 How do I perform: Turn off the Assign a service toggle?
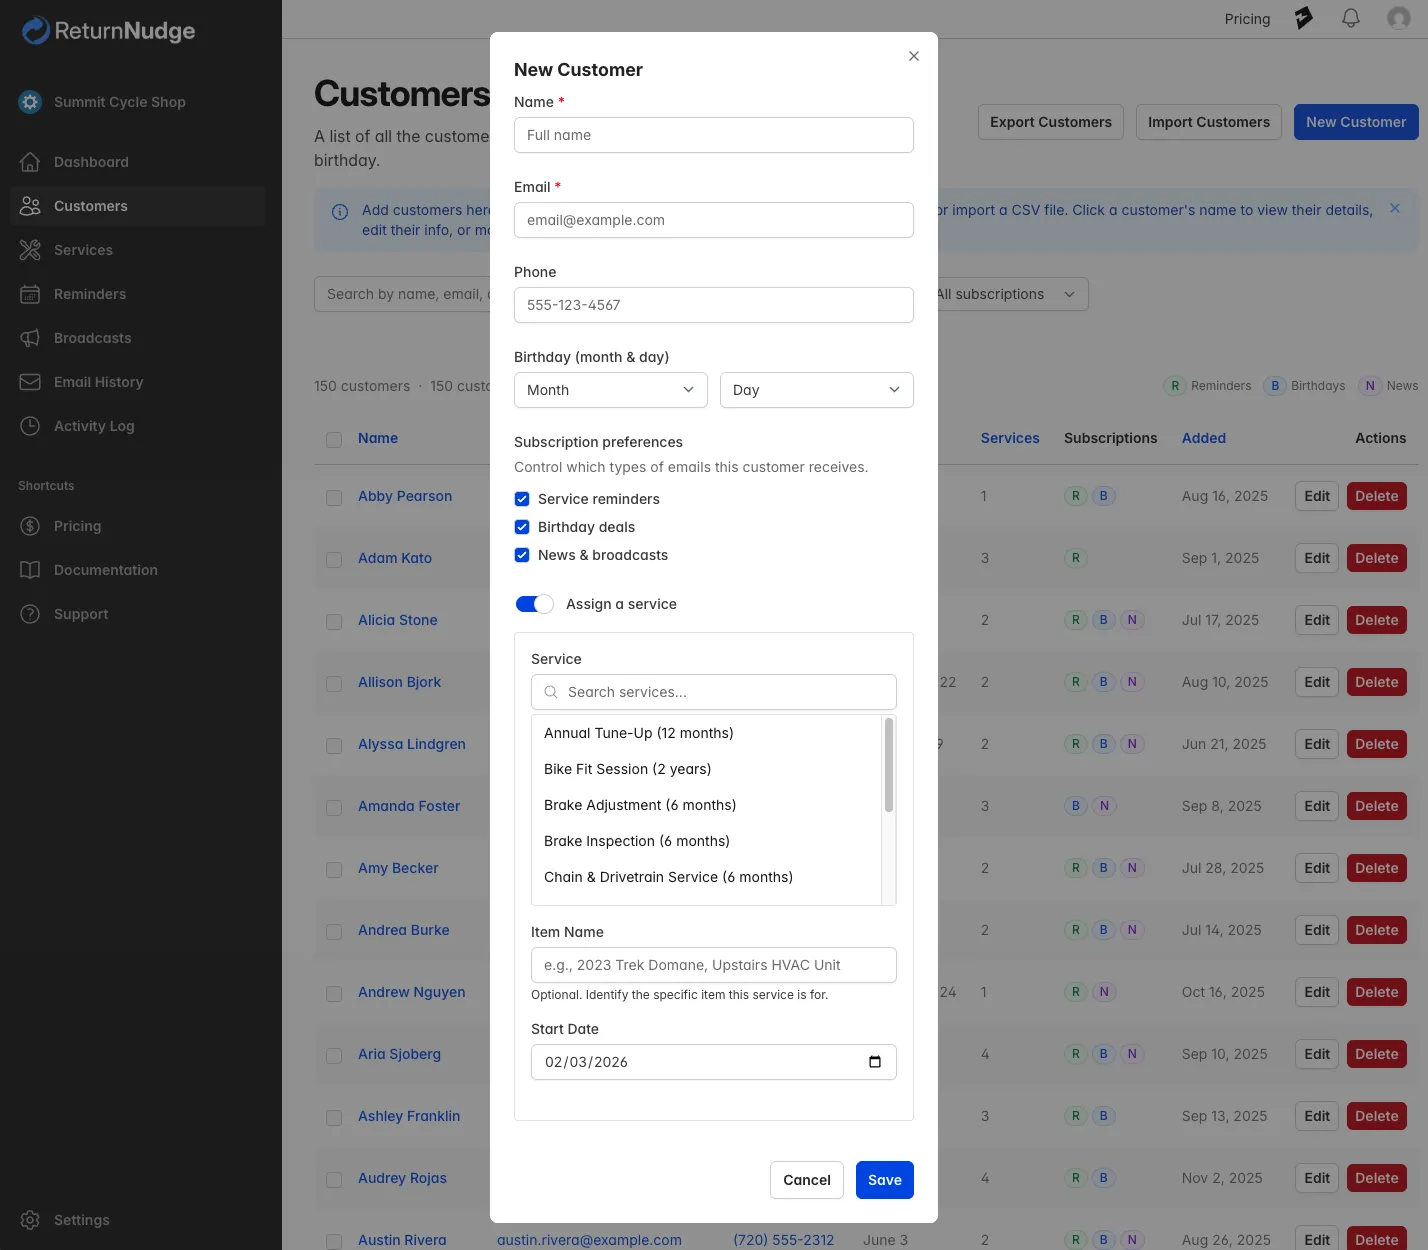pos(534,604)
